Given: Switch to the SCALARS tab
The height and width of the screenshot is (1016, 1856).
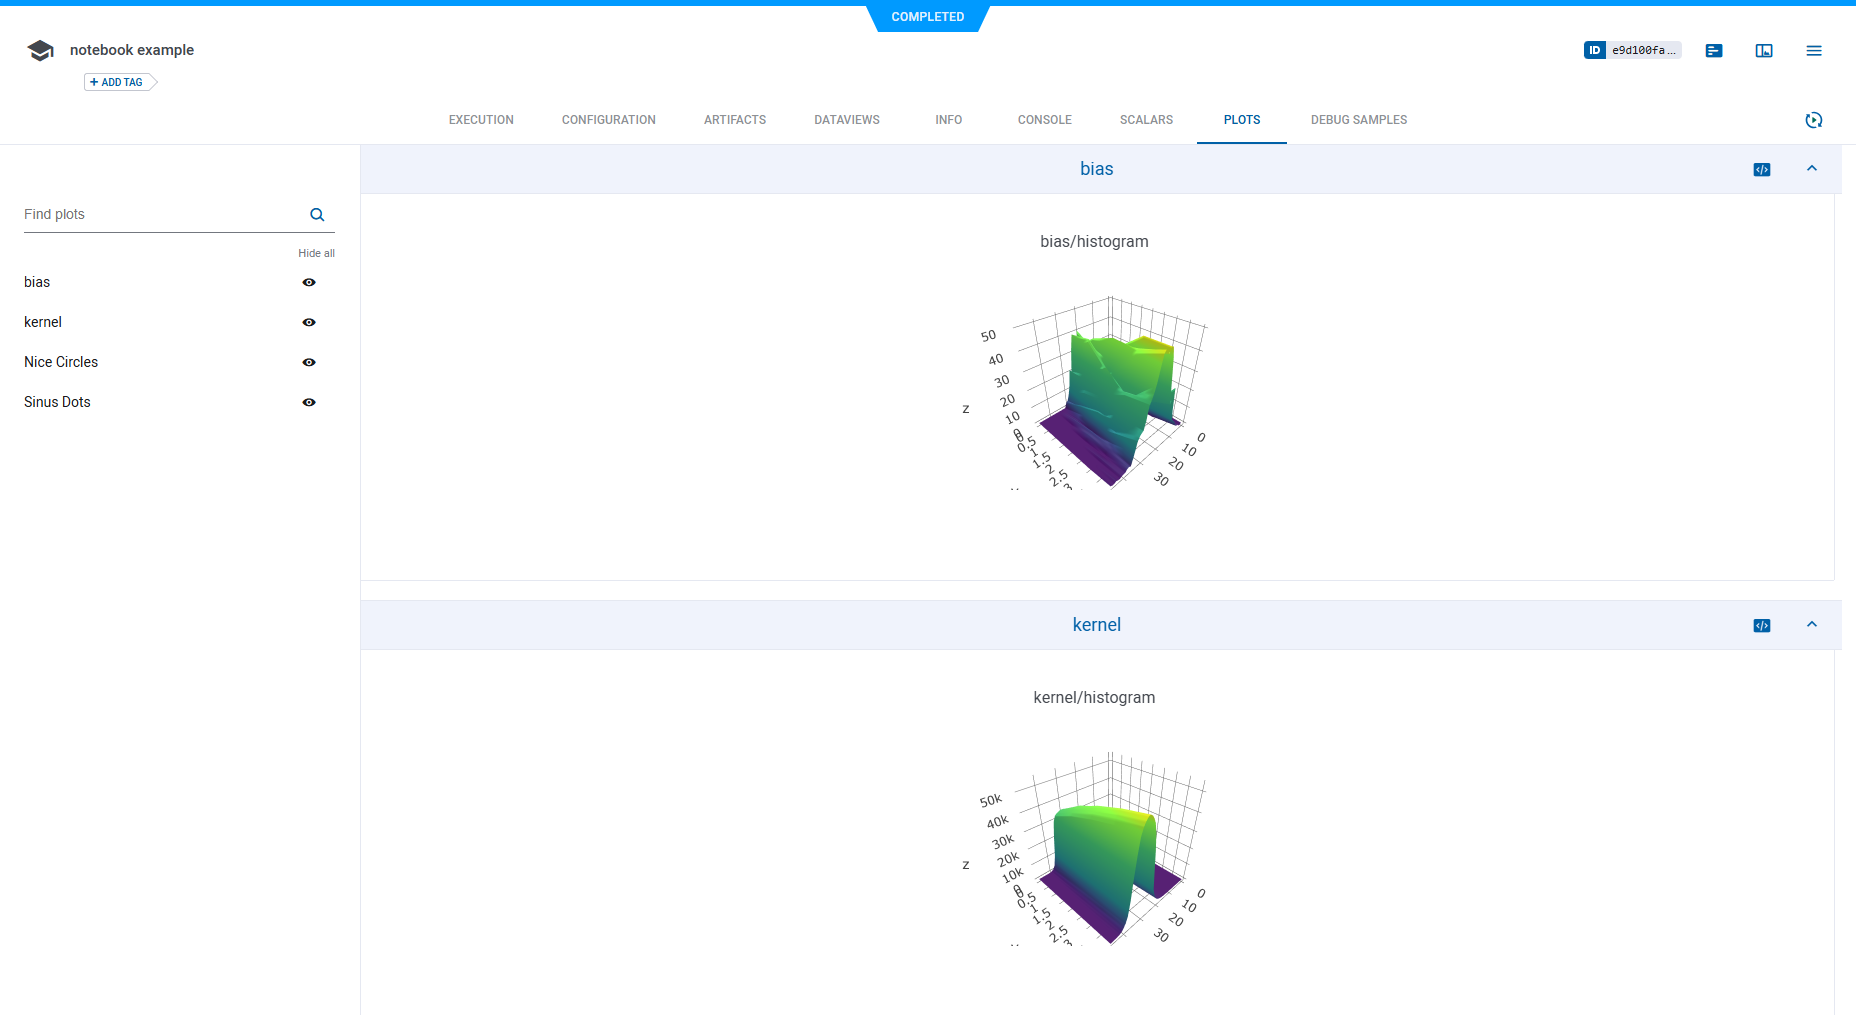Looking at the screenshot, I should coord(1146,120).
